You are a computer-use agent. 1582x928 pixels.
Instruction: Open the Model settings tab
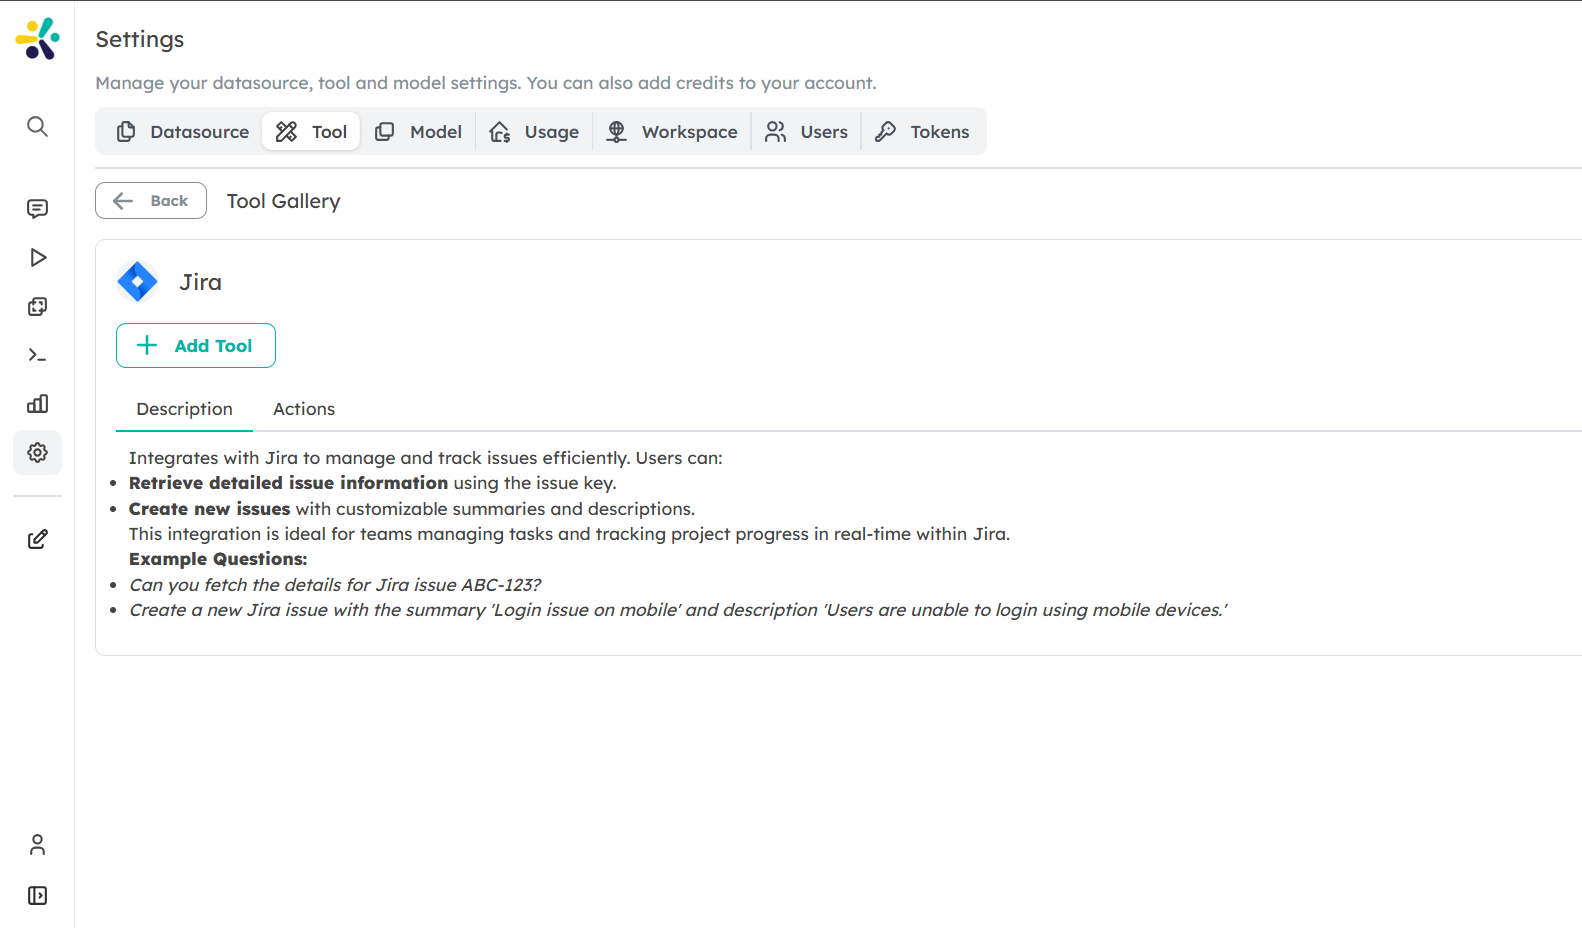point(418,132)
